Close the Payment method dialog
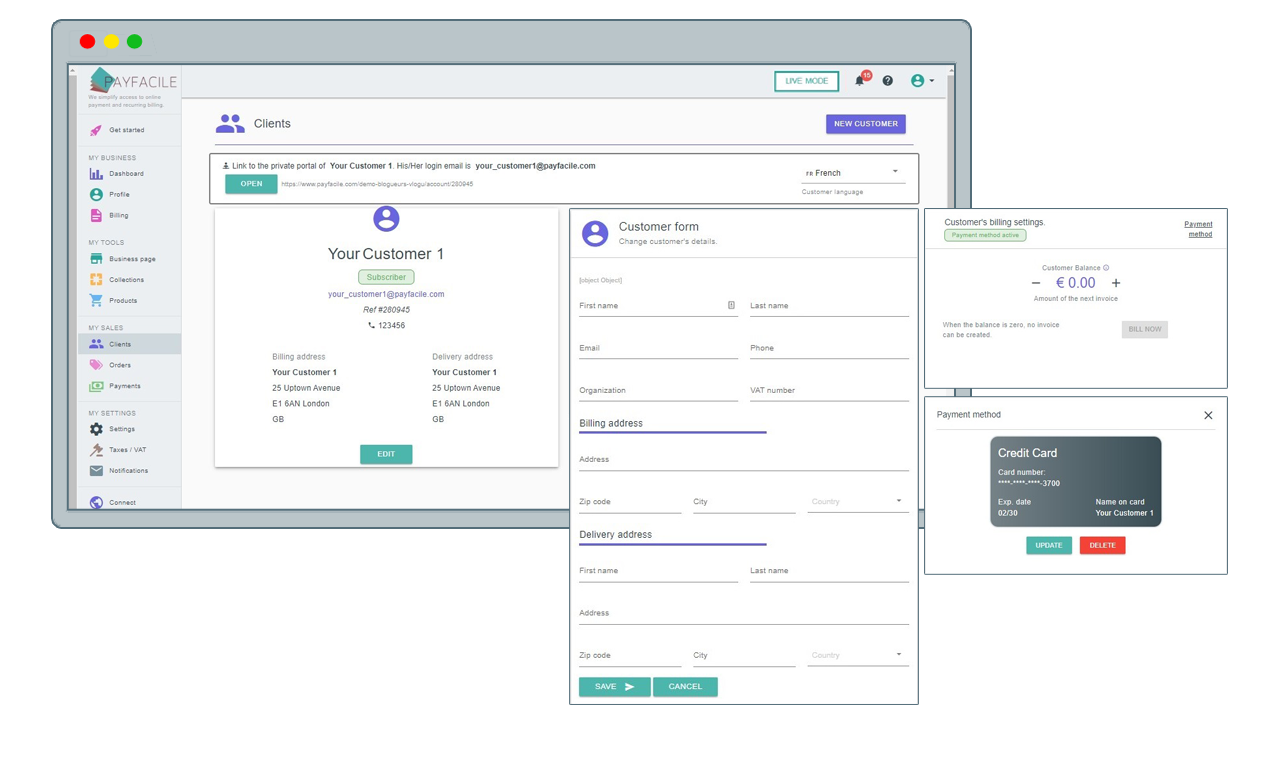1280x763 pixels. 1208,415
